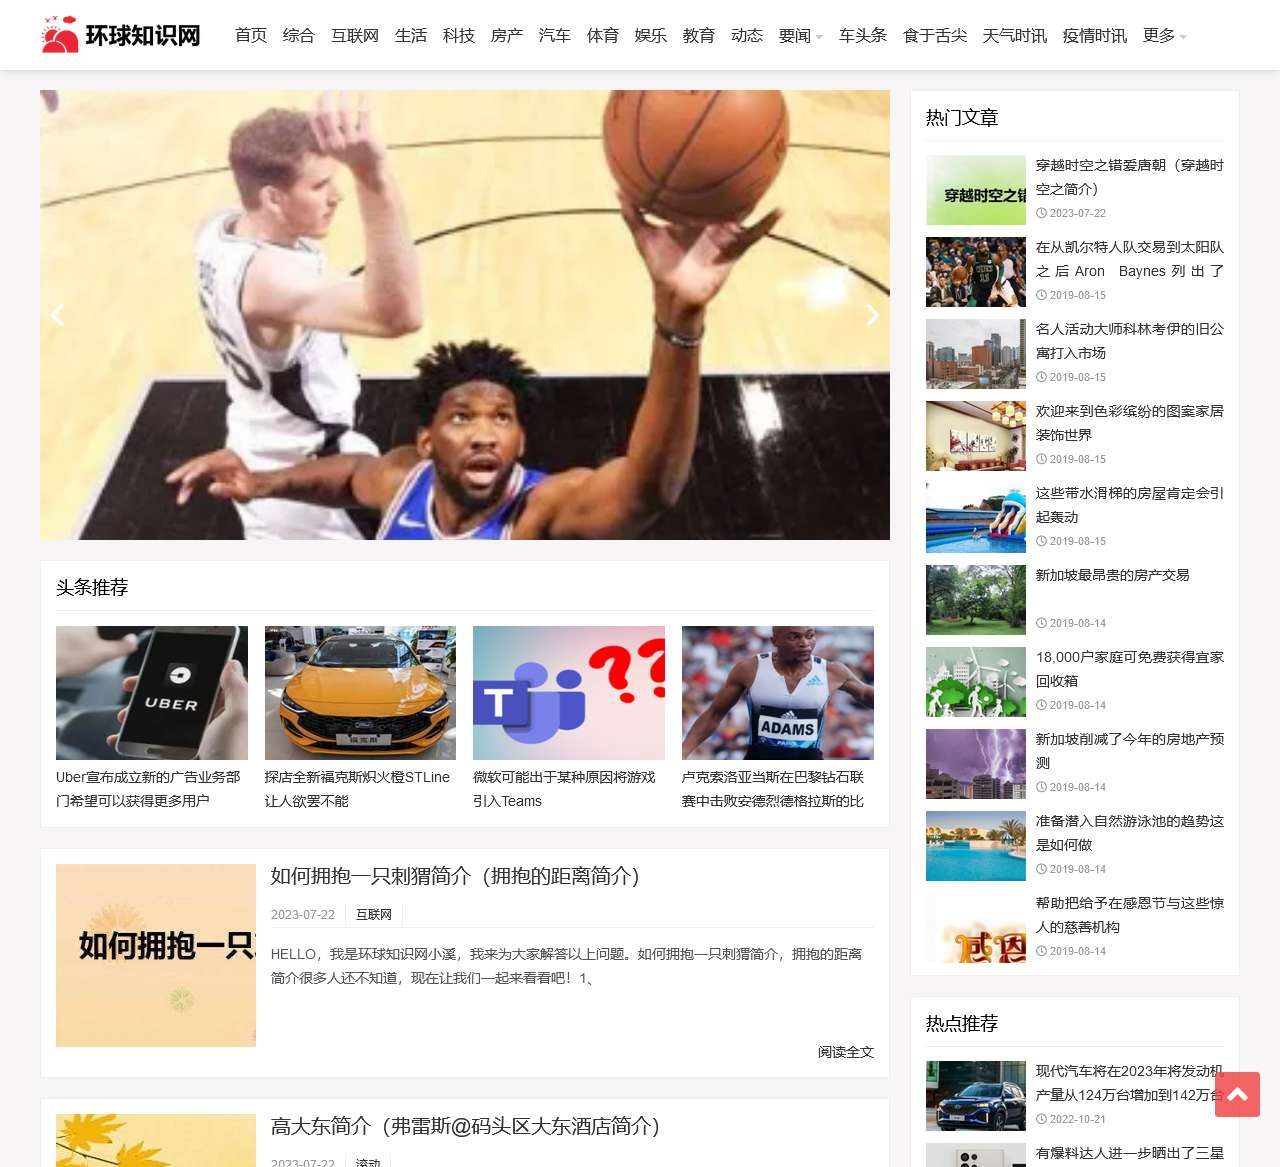Open the 科技 navigation item

[x=459, y=36]
